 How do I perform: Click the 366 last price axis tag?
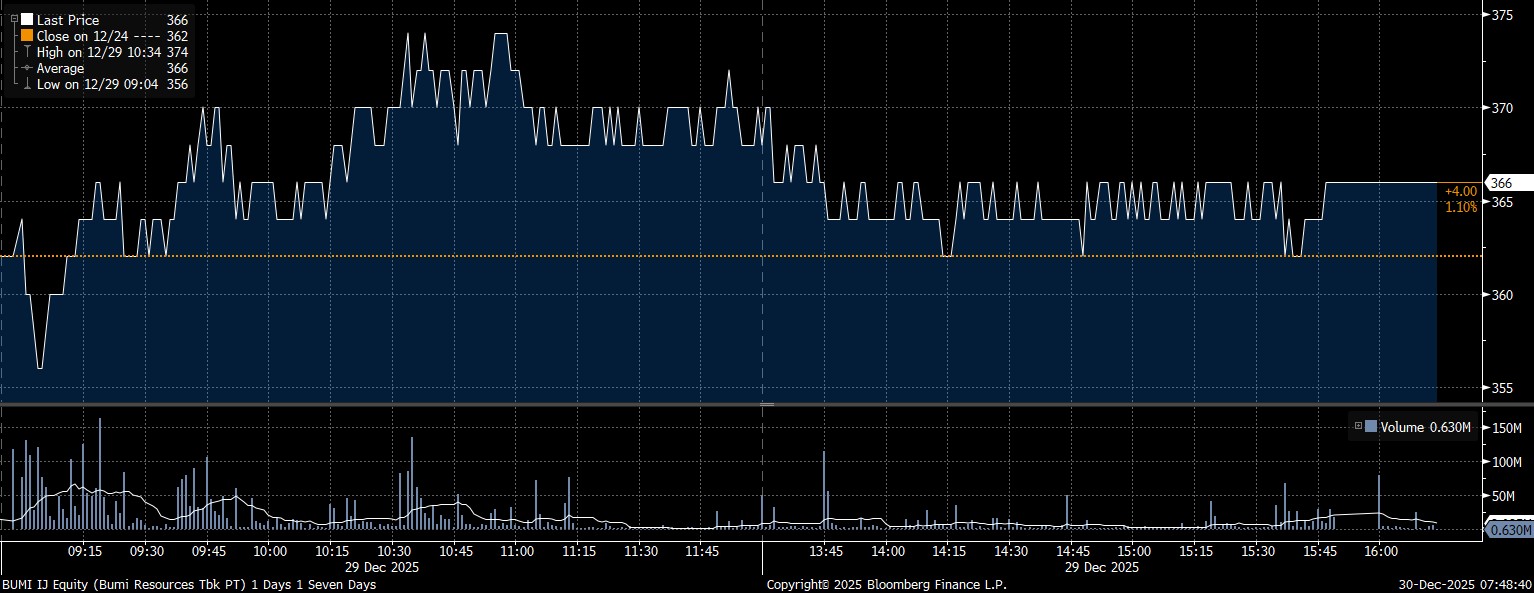(x=1500, y=183)
